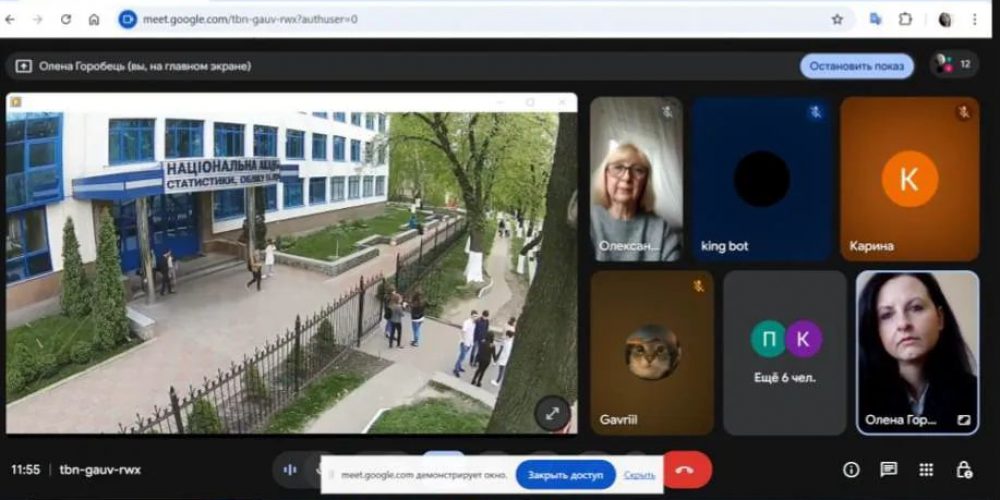Open the activities grid icon
This screenshot has width=1000, height=500.
click(926, 469)
